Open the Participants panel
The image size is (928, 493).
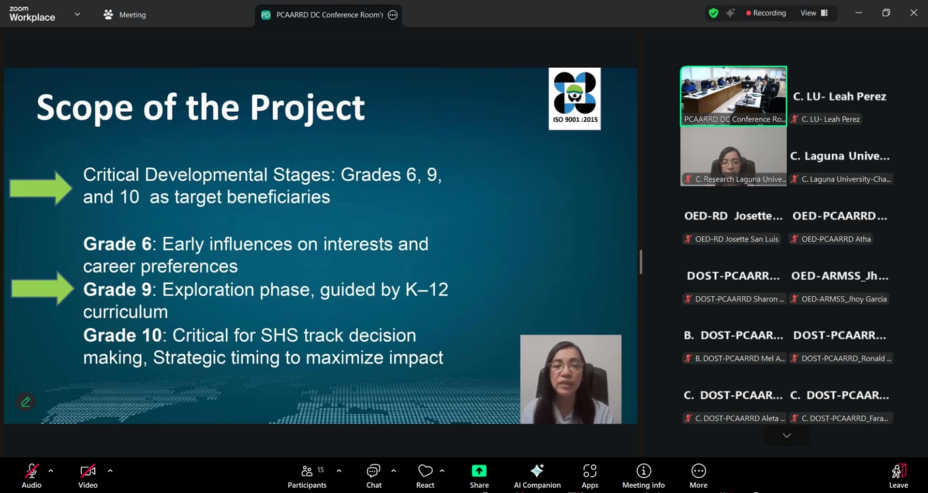pos(306,476)
